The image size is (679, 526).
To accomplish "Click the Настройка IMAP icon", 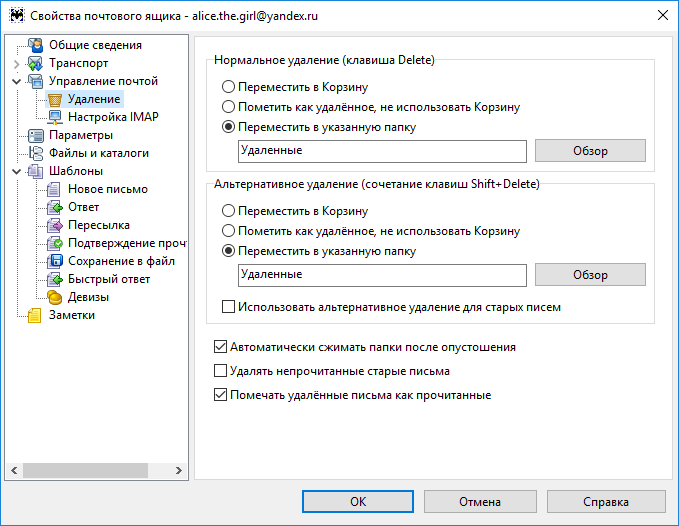I will coord(55,117).
